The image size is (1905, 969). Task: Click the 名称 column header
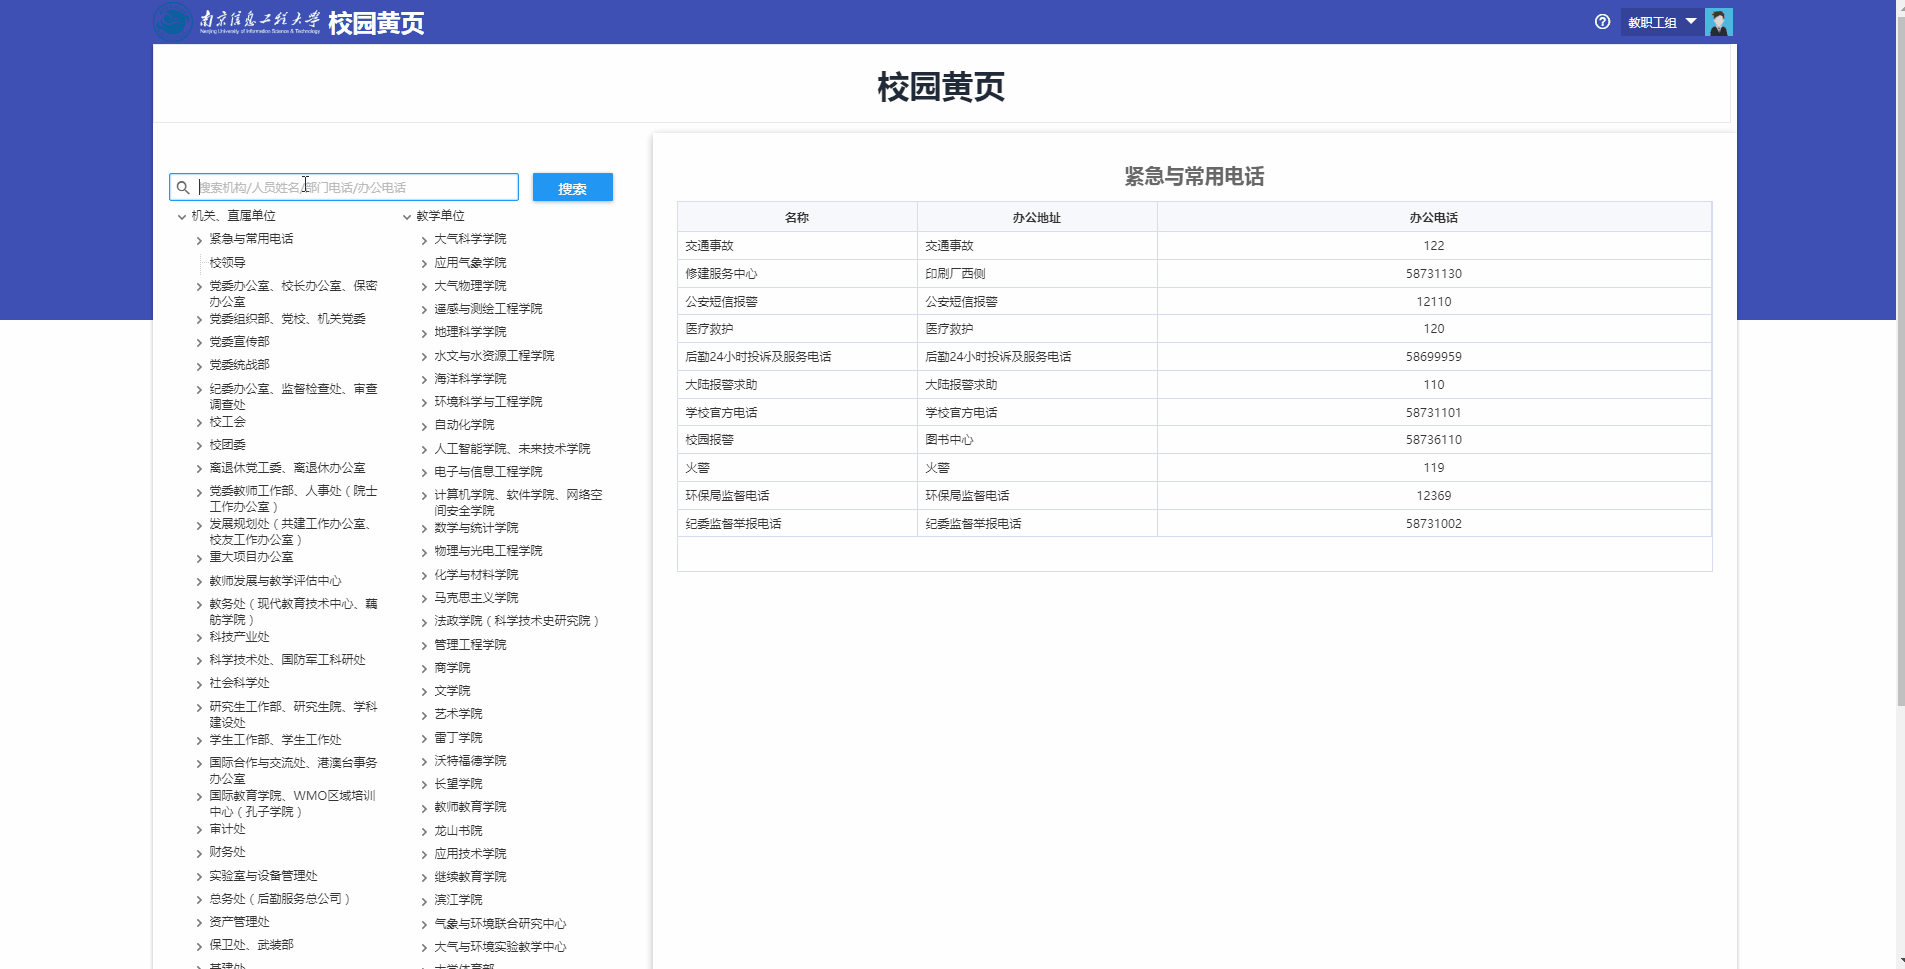796,218
